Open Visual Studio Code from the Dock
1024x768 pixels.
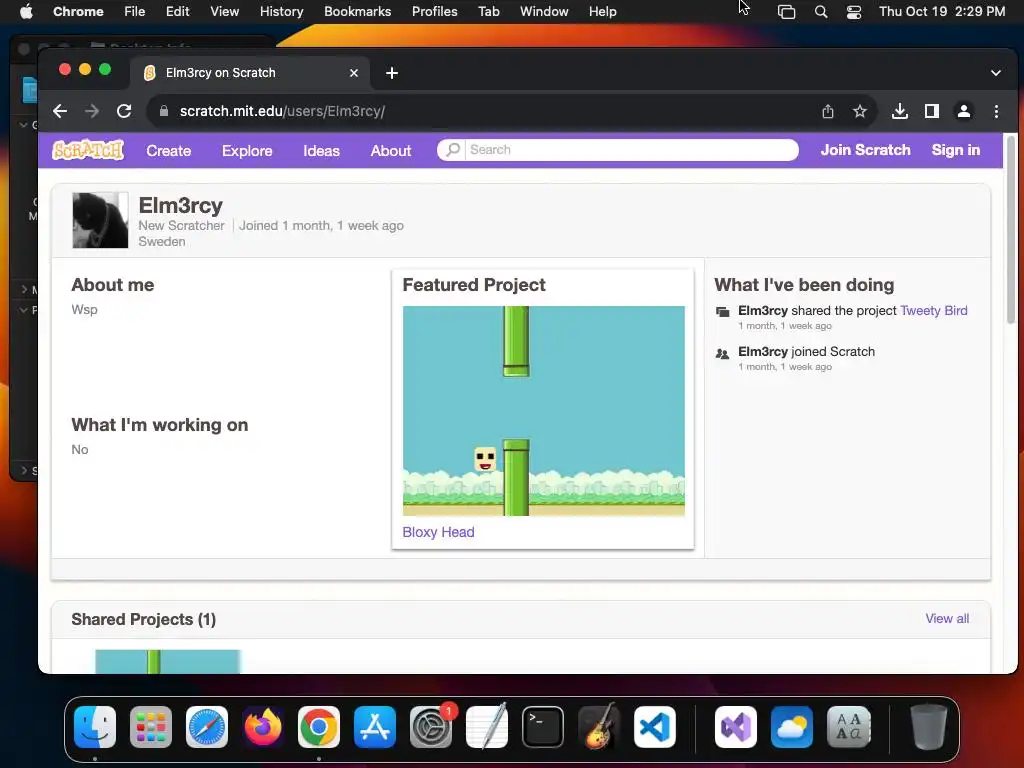[655, 727]
